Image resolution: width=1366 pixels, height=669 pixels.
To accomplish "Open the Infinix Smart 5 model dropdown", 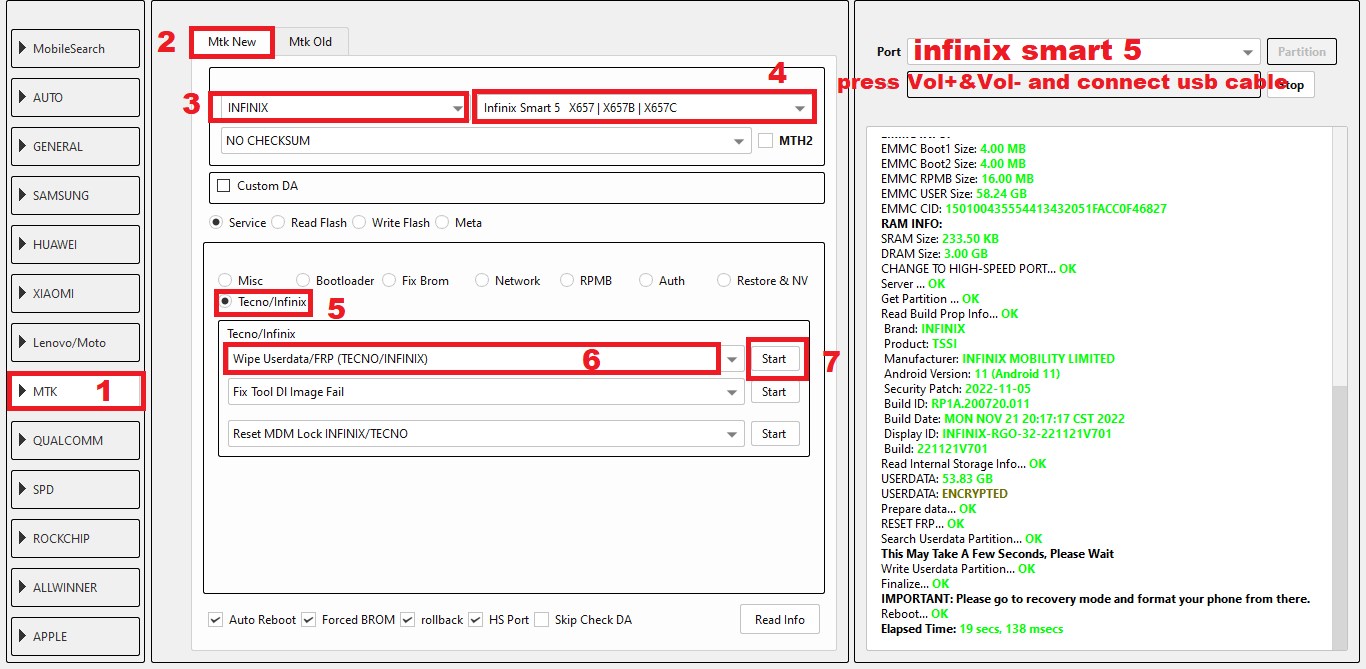I will click(x=645, y=107).
